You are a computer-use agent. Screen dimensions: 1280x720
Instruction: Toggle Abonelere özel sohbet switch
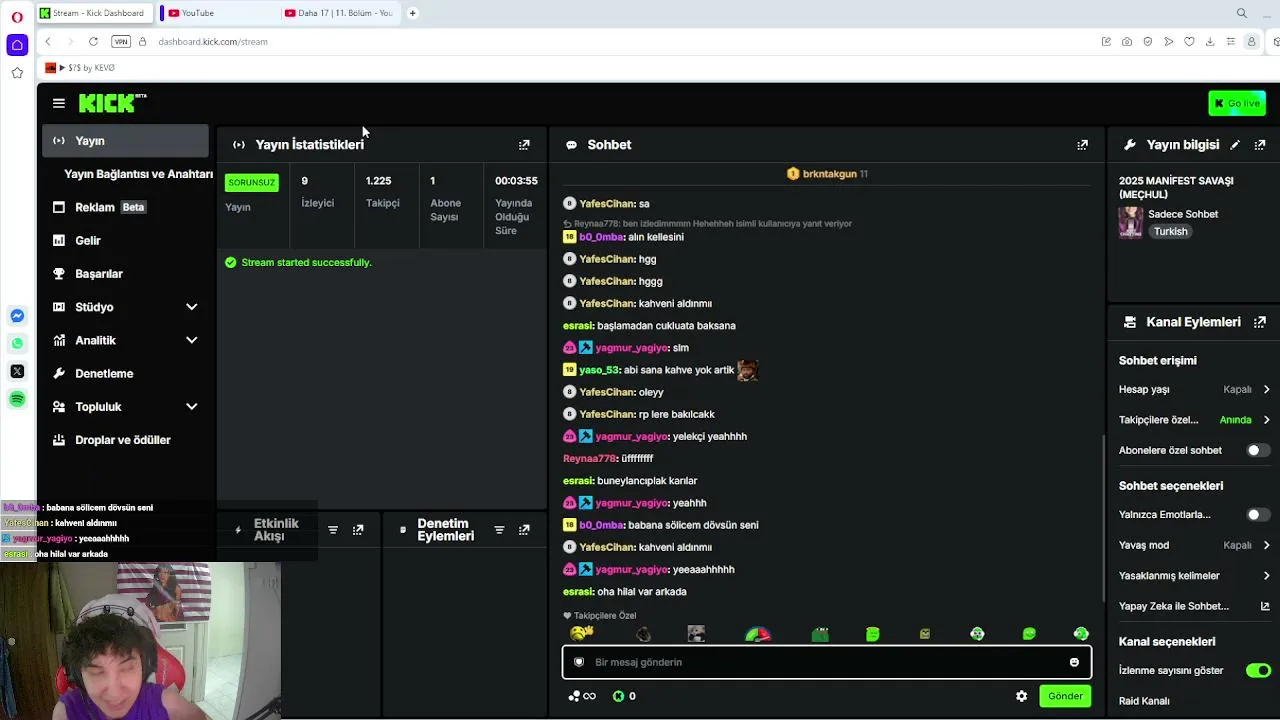coord(1258,450)
